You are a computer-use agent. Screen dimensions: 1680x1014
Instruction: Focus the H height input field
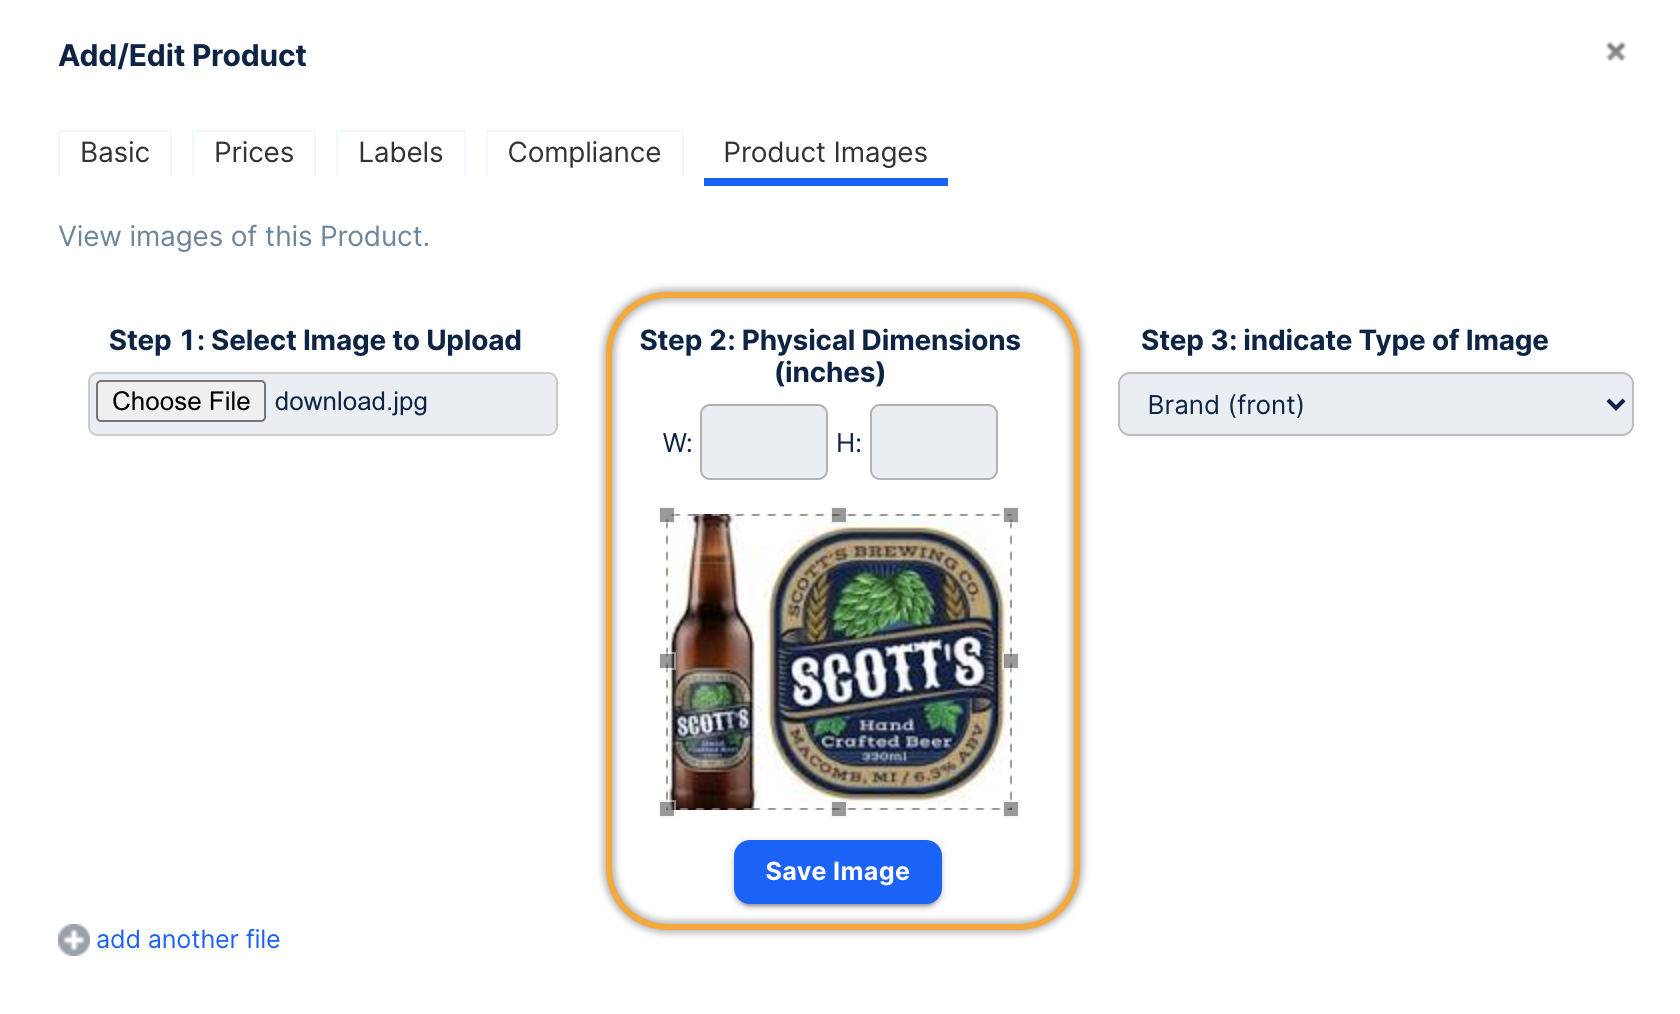(934, 442)
